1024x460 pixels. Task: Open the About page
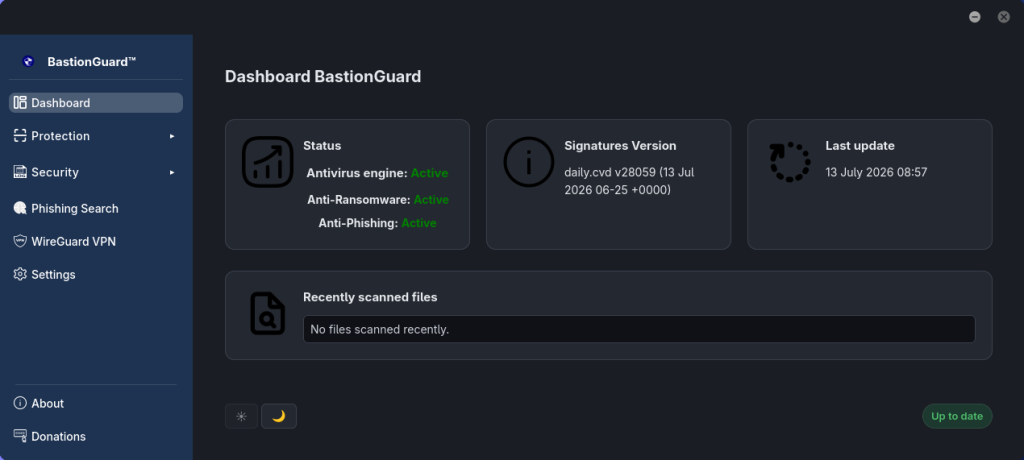tap(96, 403)
